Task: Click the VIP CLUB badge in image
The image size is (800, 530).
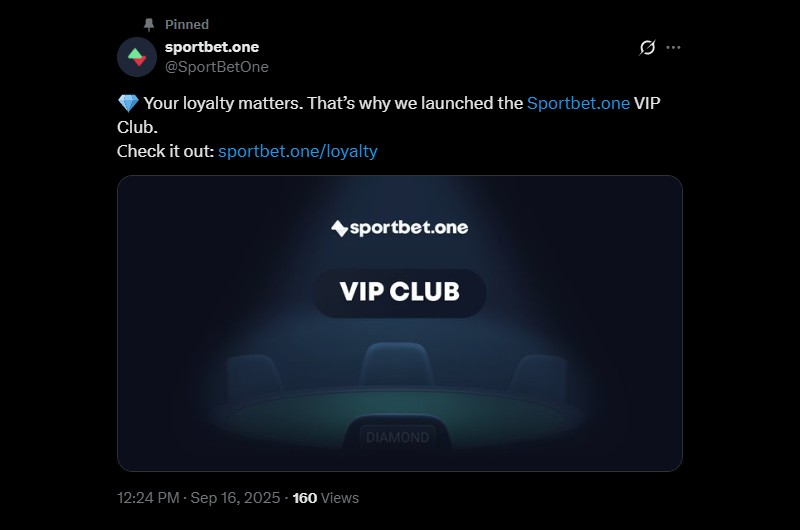Action: click(x=399, y=292)
